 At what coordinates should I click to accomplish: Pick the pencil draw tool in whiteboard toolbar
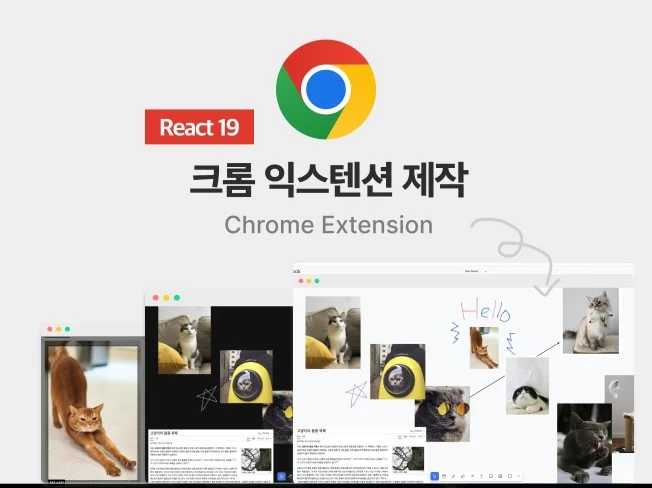point(454,476)
